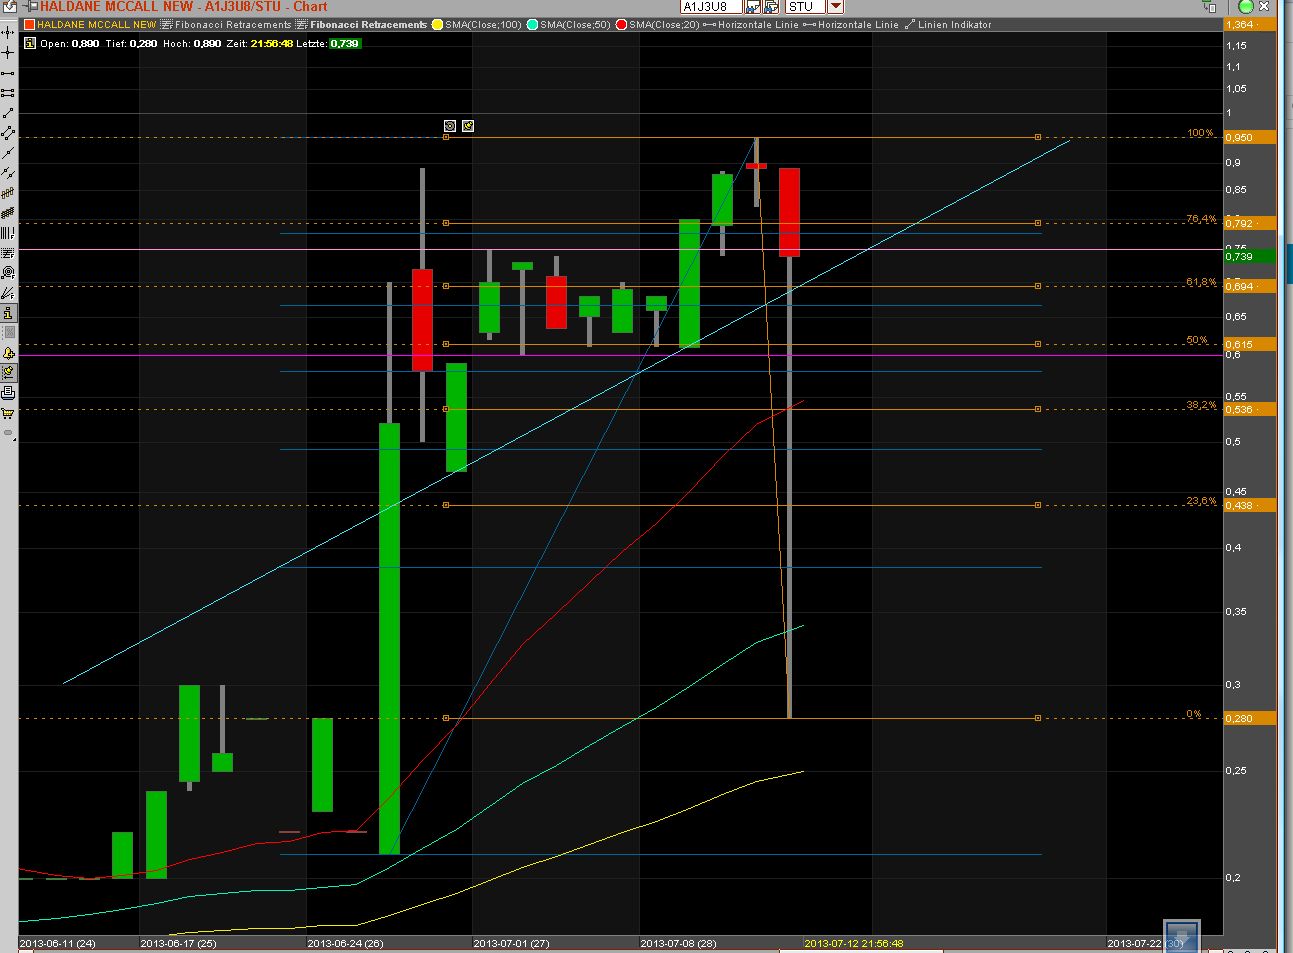Click the 76,4% Fibonacci price tag 0,792

pyautogui.click(x=1250, y=223)
